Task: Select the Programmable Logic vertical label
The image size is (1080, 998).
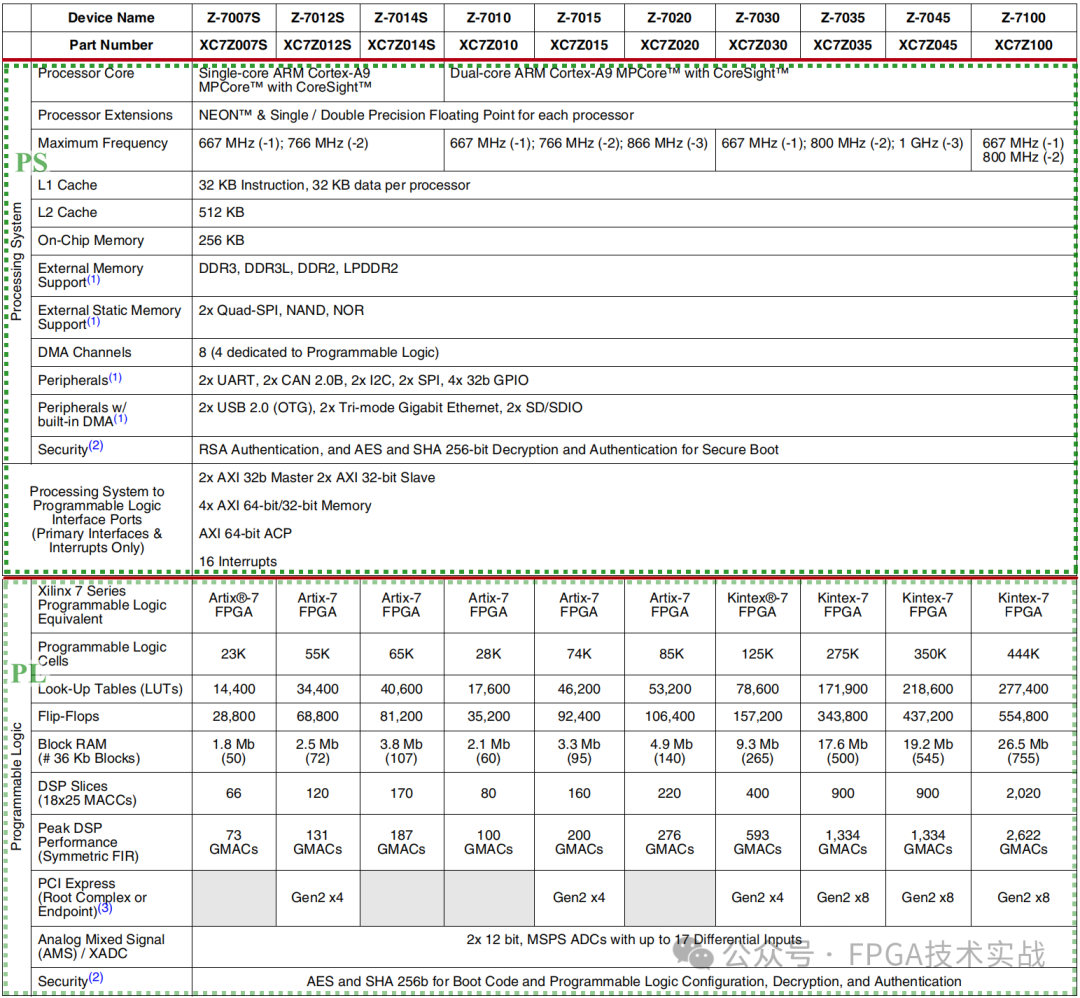Action: [17, 787]
